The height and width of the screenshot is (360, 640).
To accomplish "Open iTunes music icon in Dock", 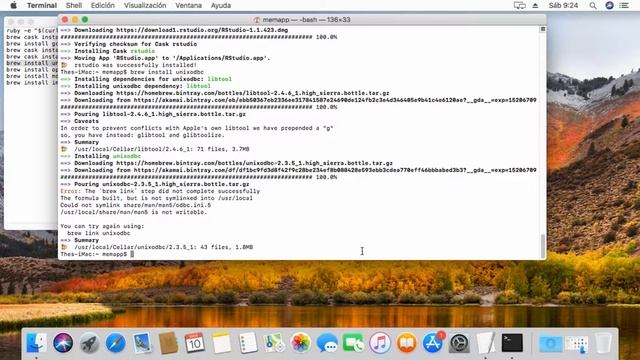I will [x=380, y=342].
